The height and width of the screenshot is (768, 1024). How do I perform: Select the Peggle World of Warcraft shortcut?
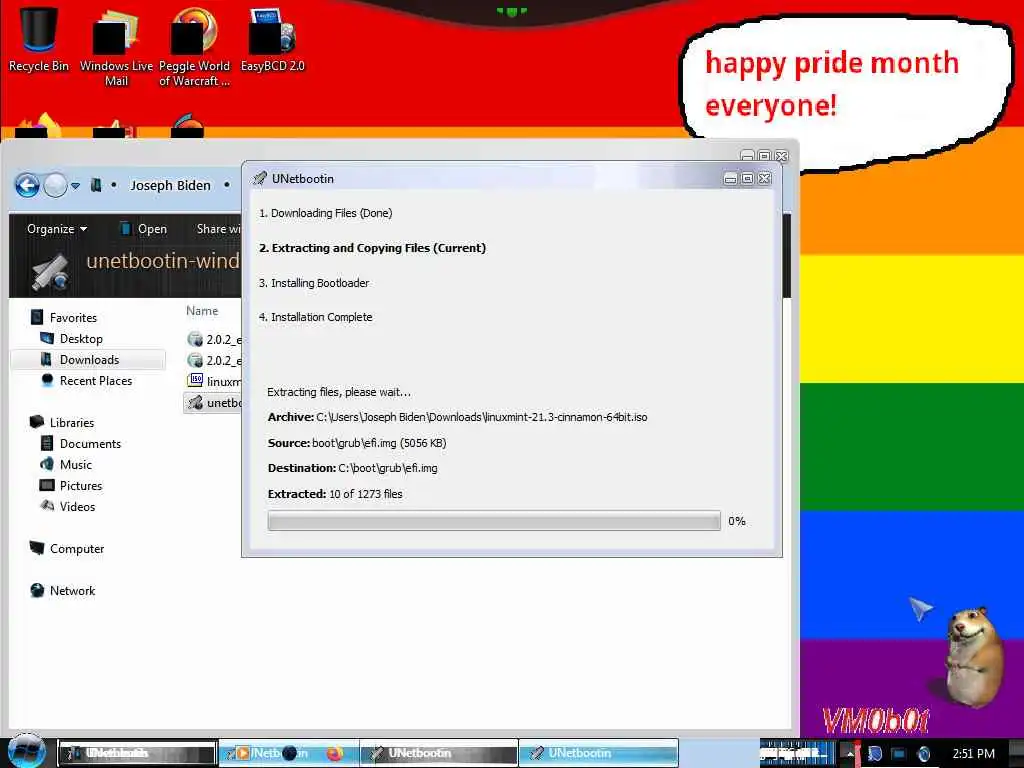click(194, 47)
